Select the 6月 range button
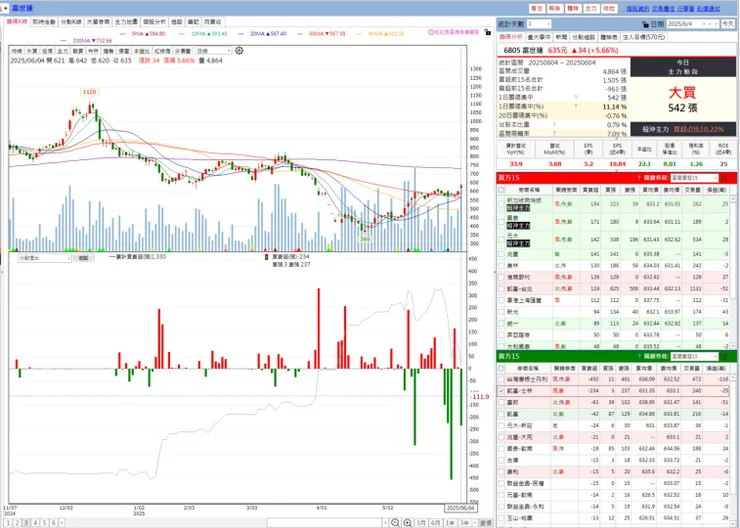 click(436, 523)
